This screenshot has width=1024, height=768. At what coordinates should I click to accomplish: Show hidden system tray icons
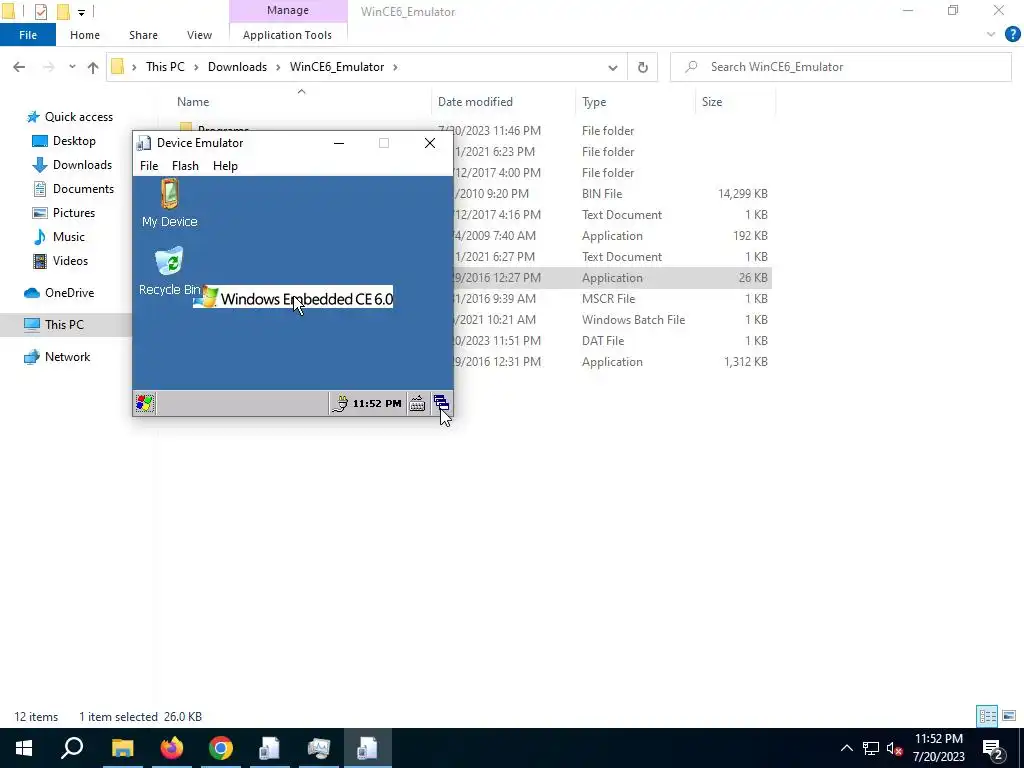tap(846, 748)
